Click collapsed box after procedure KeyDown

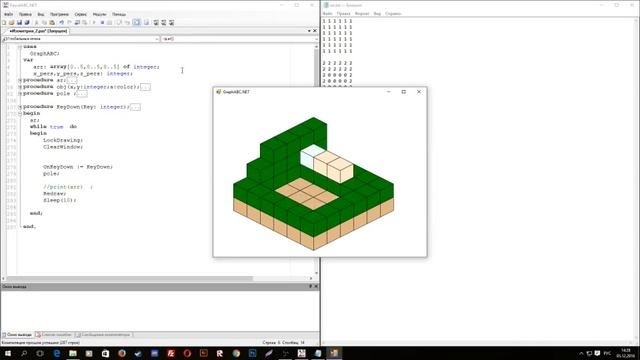pos(135,107)
